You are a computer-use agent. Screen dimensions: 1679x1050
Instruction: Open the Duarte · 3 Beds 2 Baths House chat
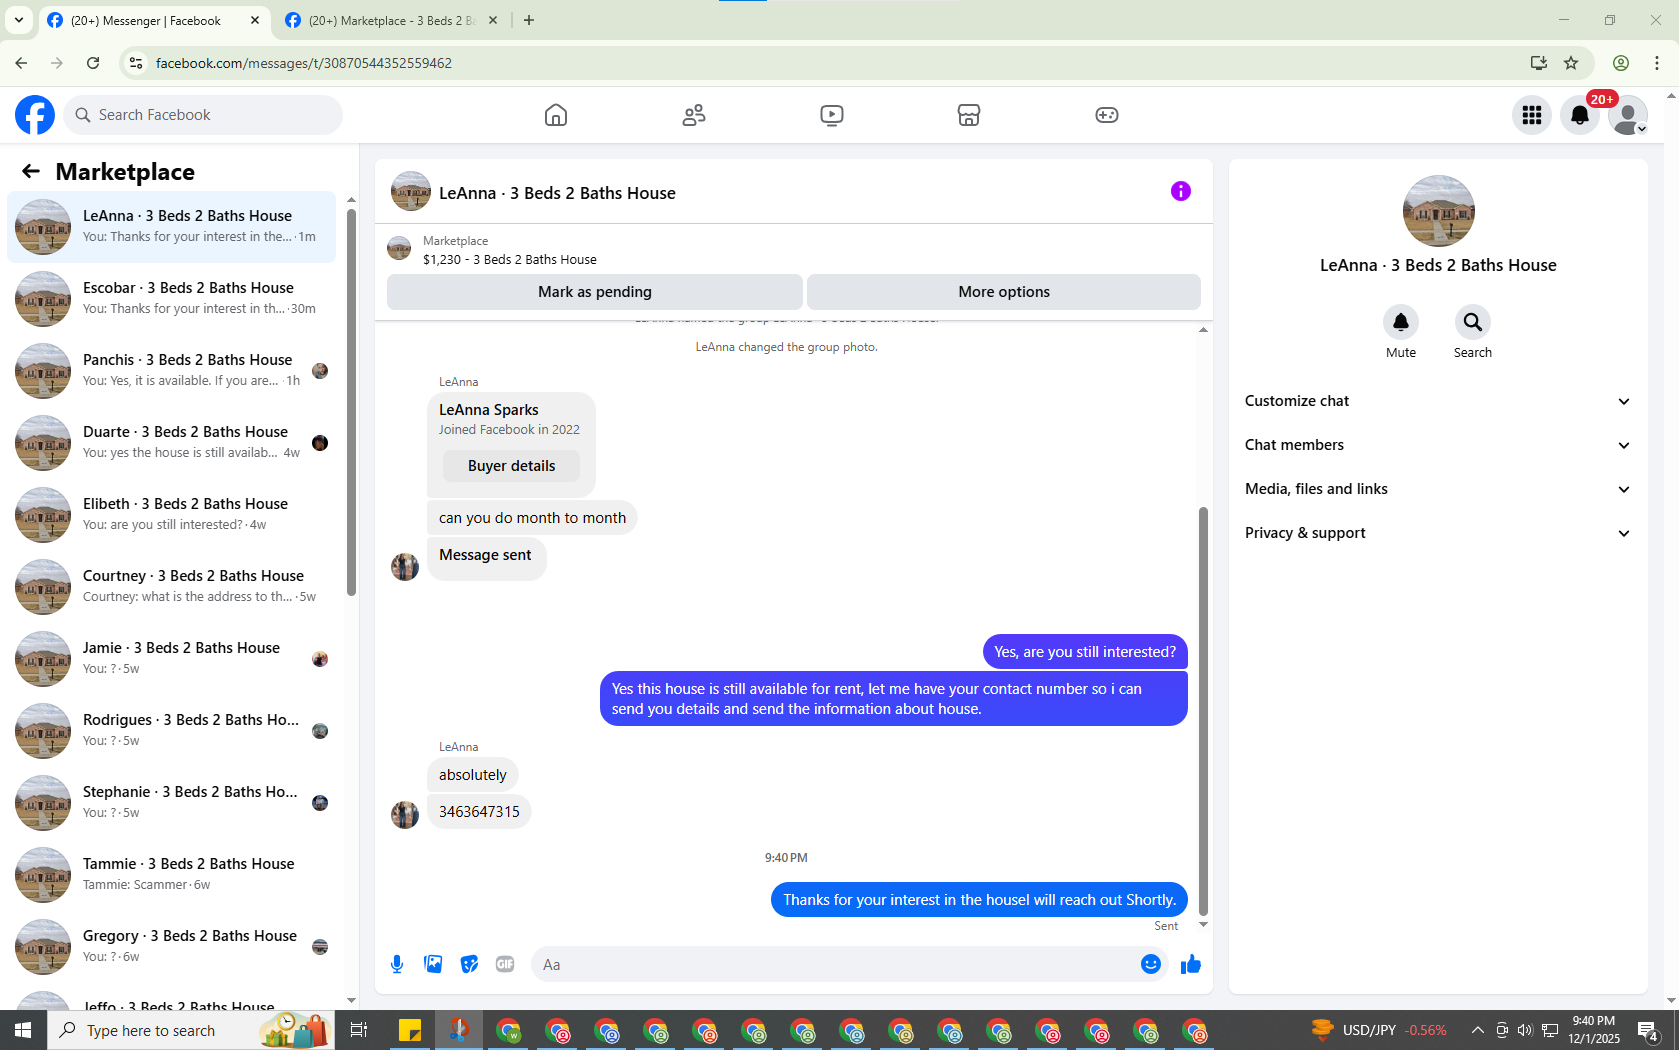coord(172,442)
